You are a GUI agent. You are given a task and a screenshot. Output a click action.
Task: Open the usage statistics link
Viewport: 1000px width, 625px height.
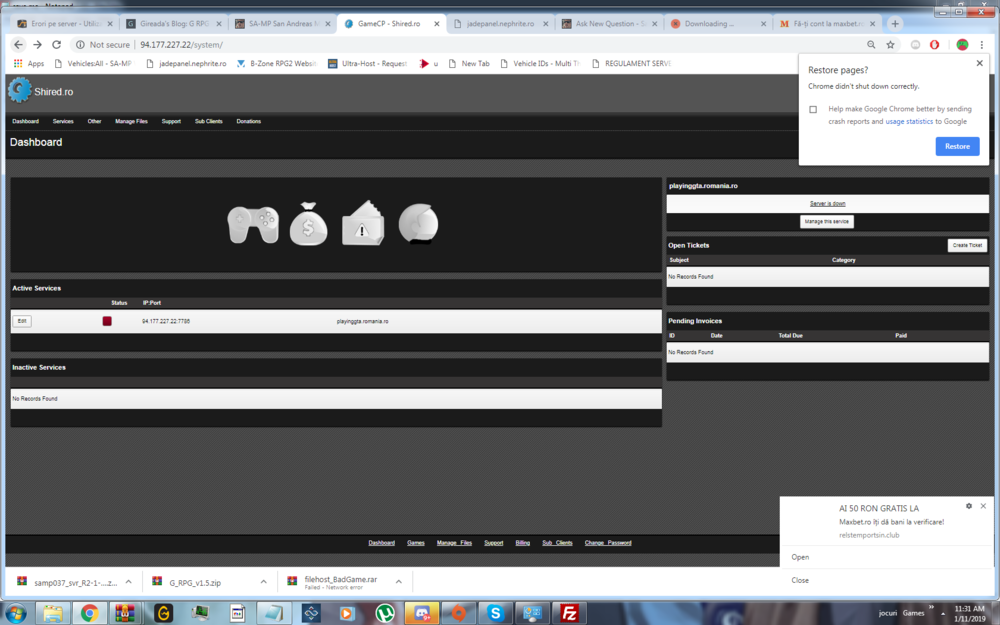[909, 121]
